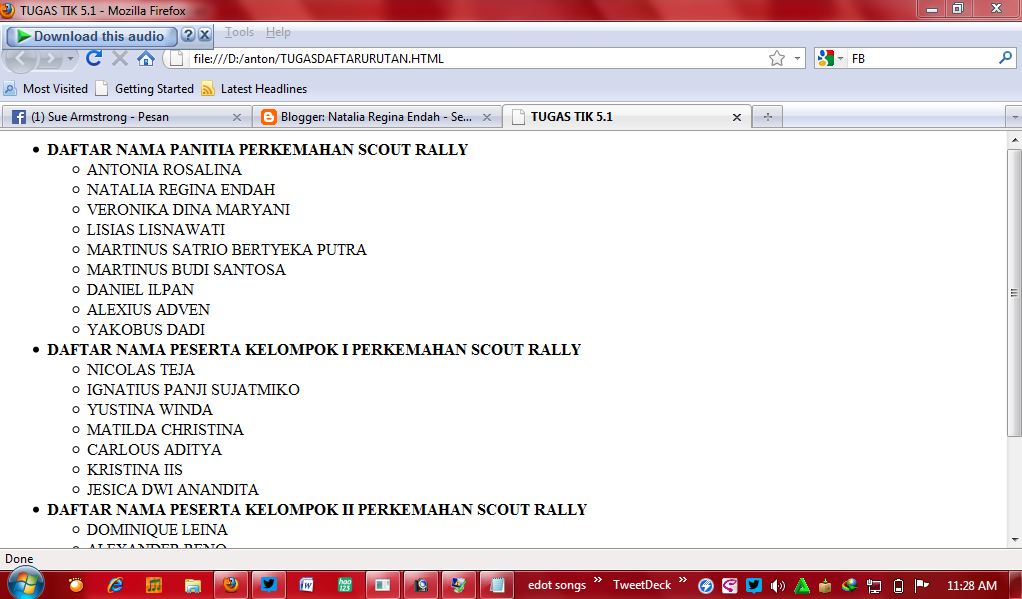Go to the Firefox home page
The image size is (1022, 599).
146,59
